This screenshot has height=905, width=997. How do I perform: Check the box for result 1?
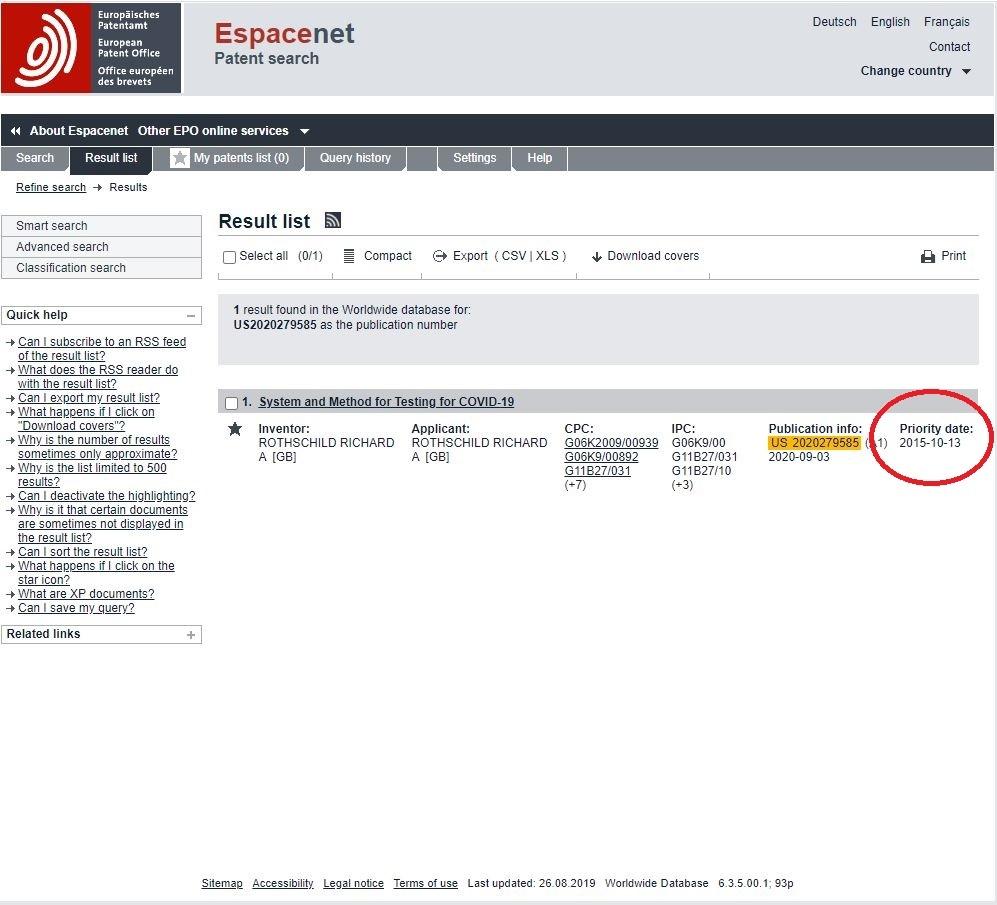231,403
